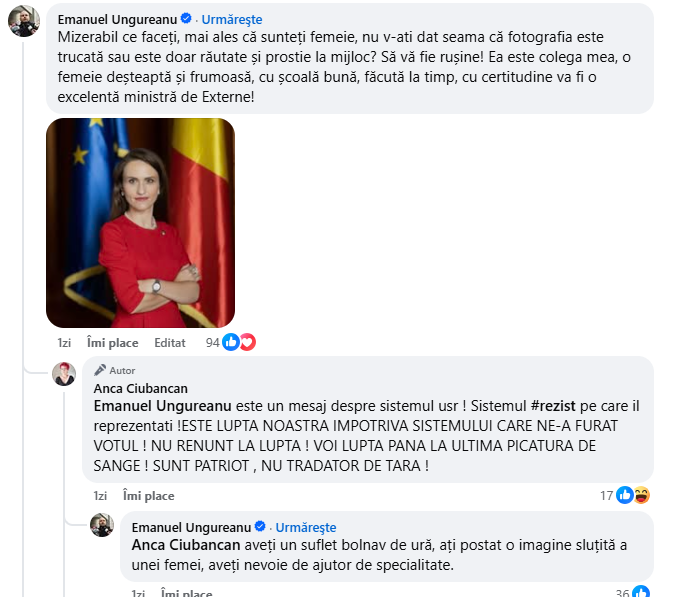This screenshot has height=597, width=685.
Task: Like the first comment with Îmi place
Action: [113, 343]
